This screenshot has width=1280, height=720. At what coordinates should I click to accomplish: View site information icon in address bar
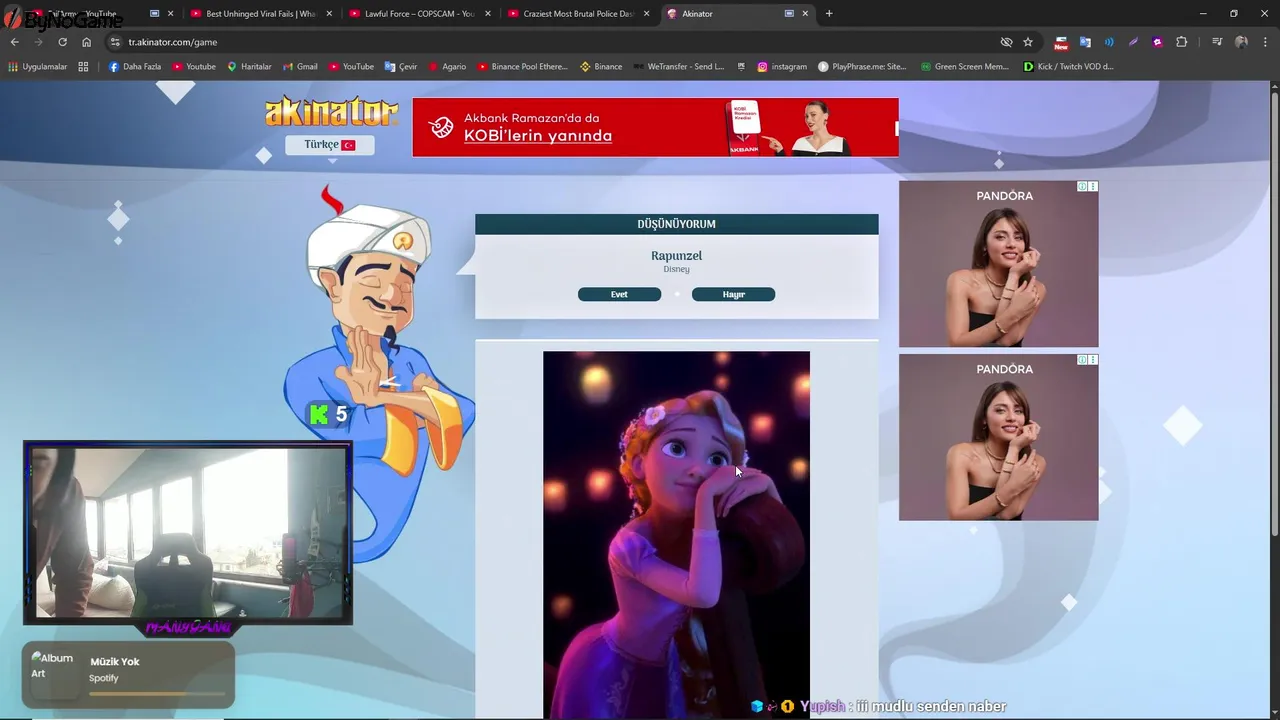(x=115, y=42)
